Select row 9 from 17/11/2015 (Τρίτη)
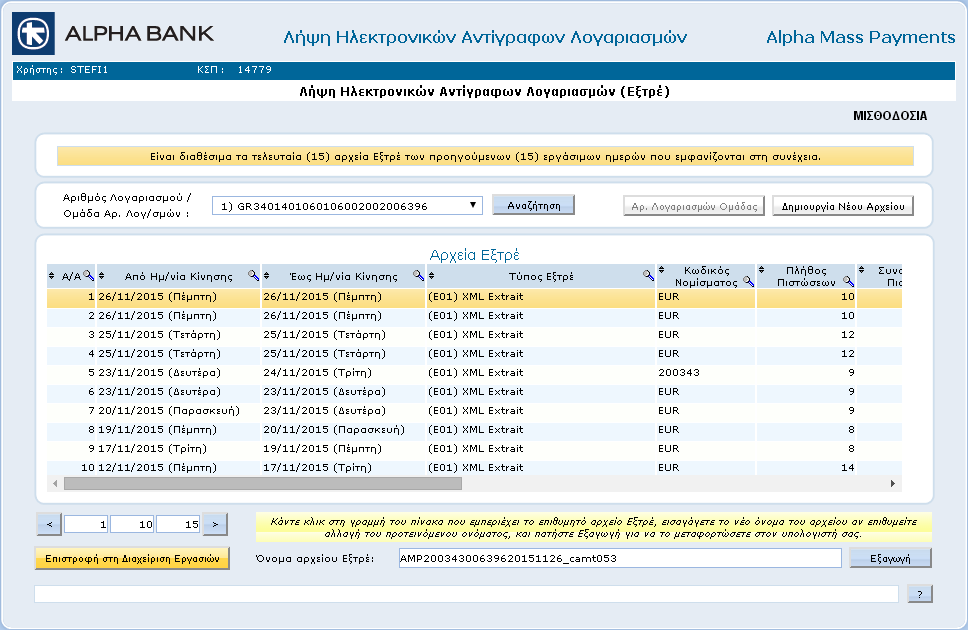 point(474,449)
